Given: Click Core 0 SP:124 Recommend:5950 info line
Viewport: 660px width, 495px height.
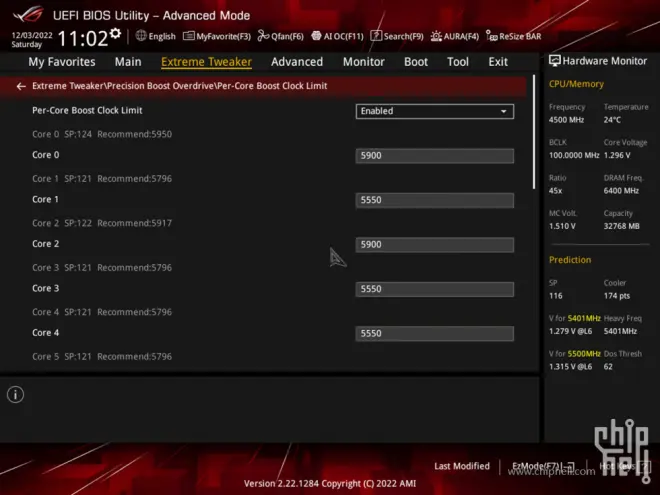Looking at the screenshot, I should point(102,134).
